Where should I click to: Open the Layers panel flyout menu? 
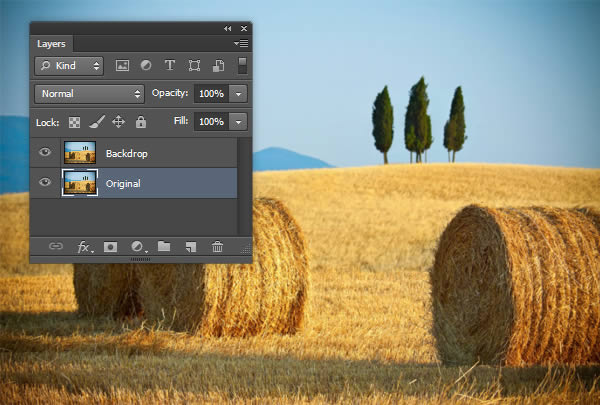(241, 44)
